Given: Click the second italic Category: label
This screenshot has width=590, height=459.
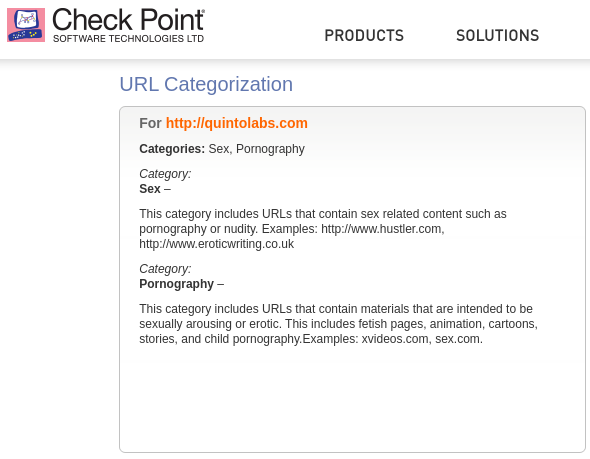Looking at the screenshot, I should click(165, 269).
